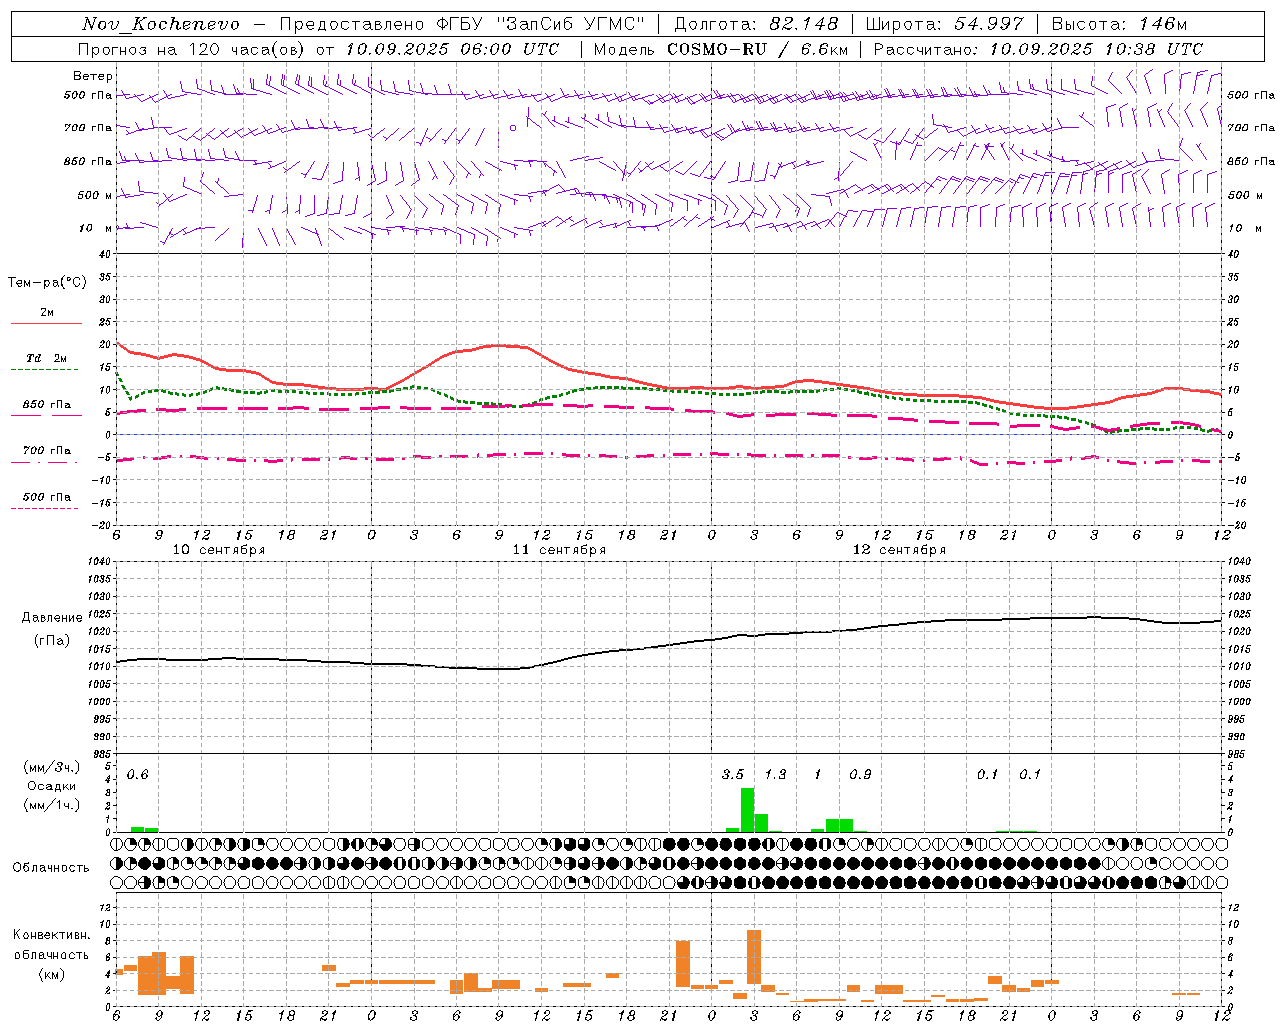The height and width of the screenshot is (1024, 1280).
Task: Click the date label 11 сентября
Action: tap(559, 550)
